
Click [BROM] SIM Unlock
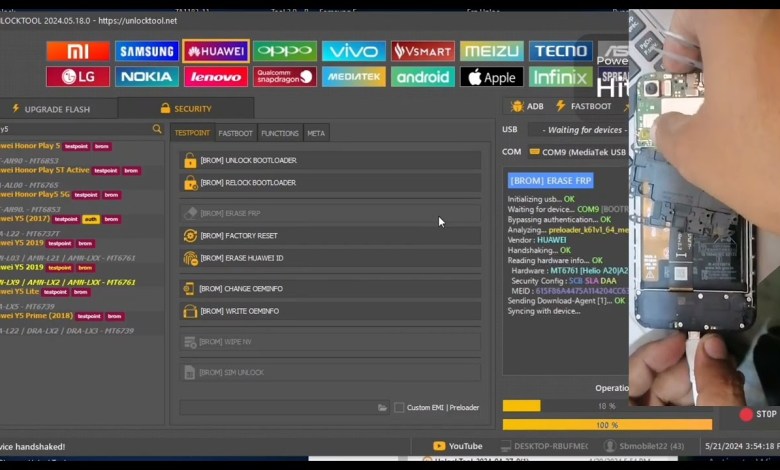tap(330, 372)
